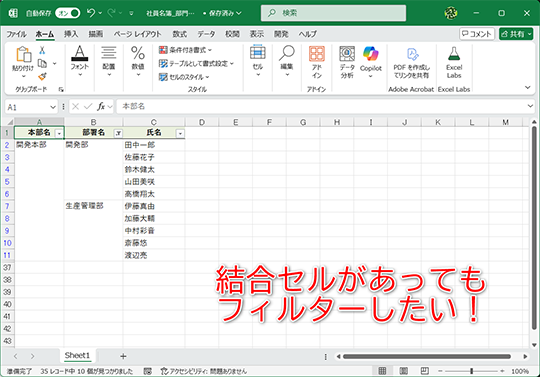Switch to the 表示 tab

[257, 34]
